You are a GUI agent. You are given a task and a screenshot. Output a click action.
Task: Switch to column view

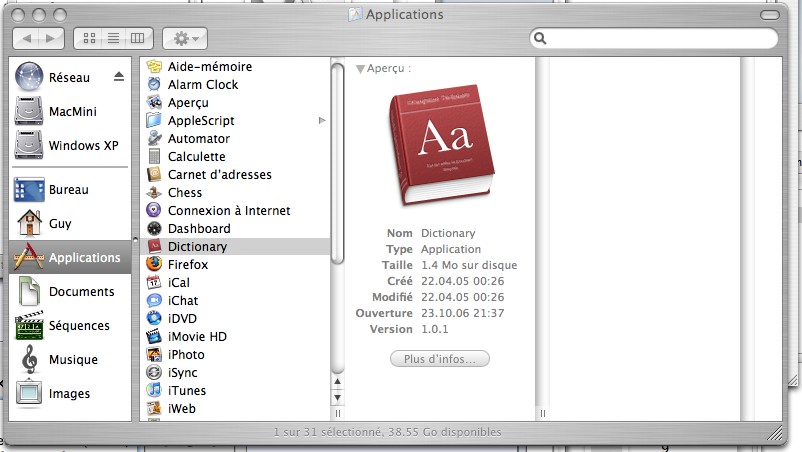pos(138,38)
